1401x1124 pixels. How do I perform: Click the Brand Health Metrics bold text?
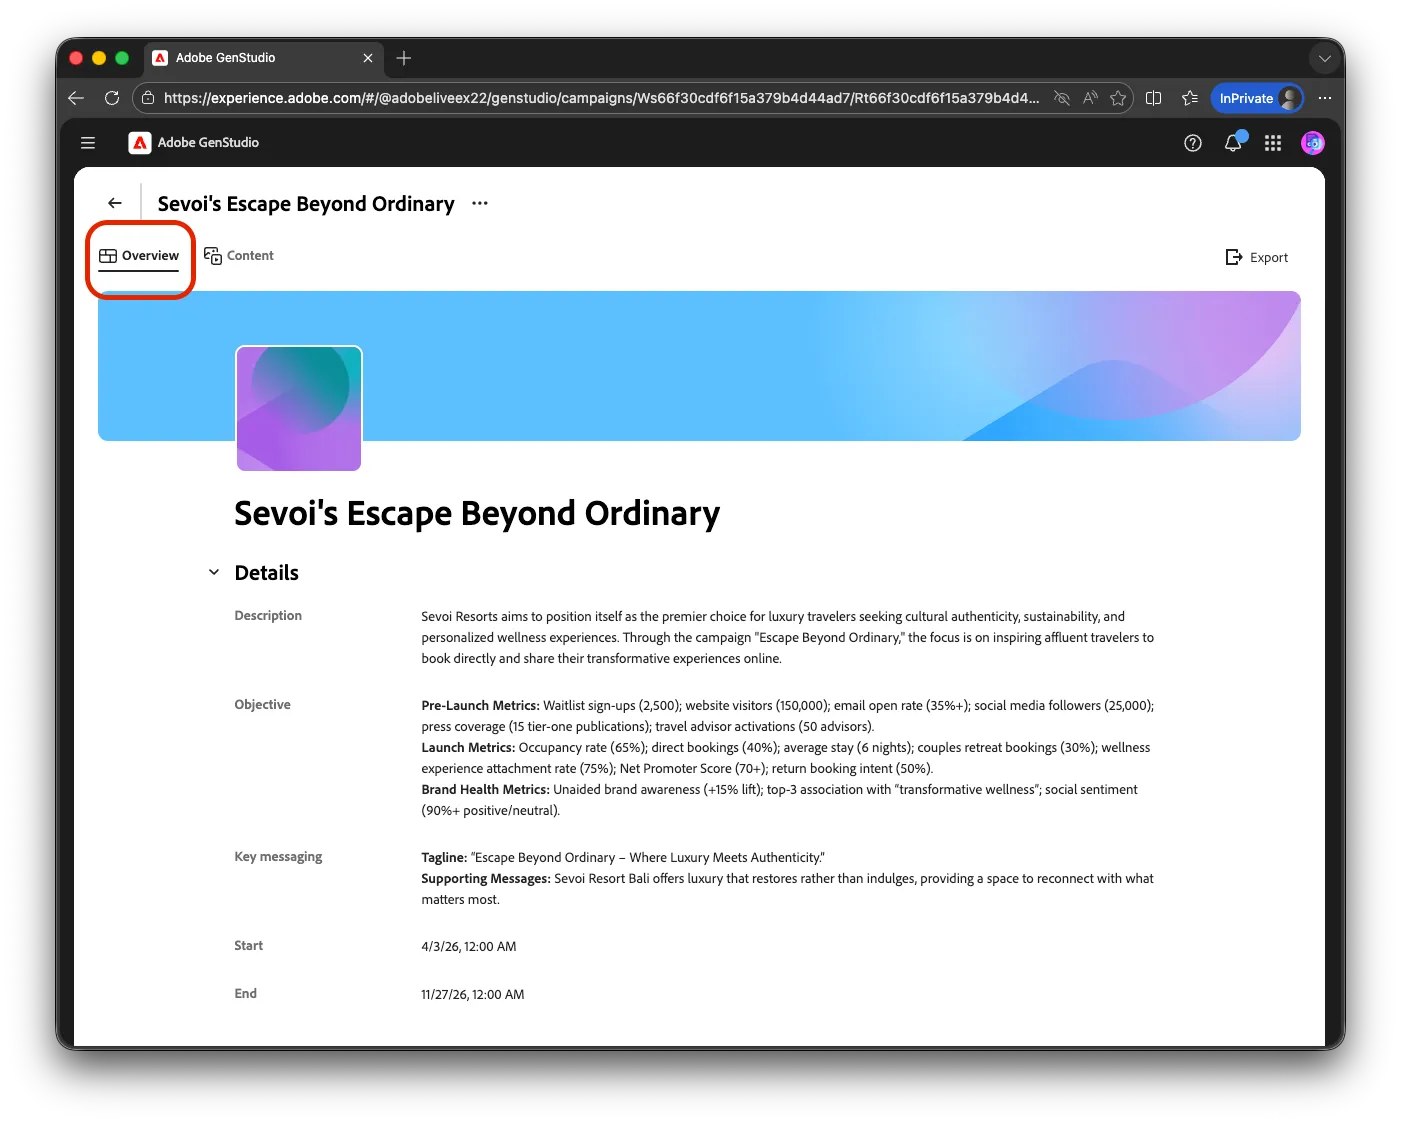tap(485, 790)
